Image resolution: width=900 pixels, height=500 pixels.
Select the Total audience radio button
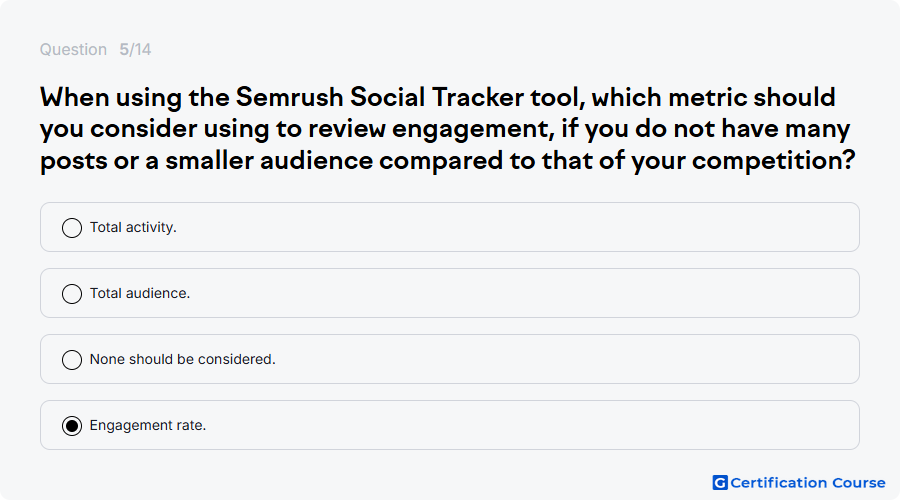tap(72, 294)
